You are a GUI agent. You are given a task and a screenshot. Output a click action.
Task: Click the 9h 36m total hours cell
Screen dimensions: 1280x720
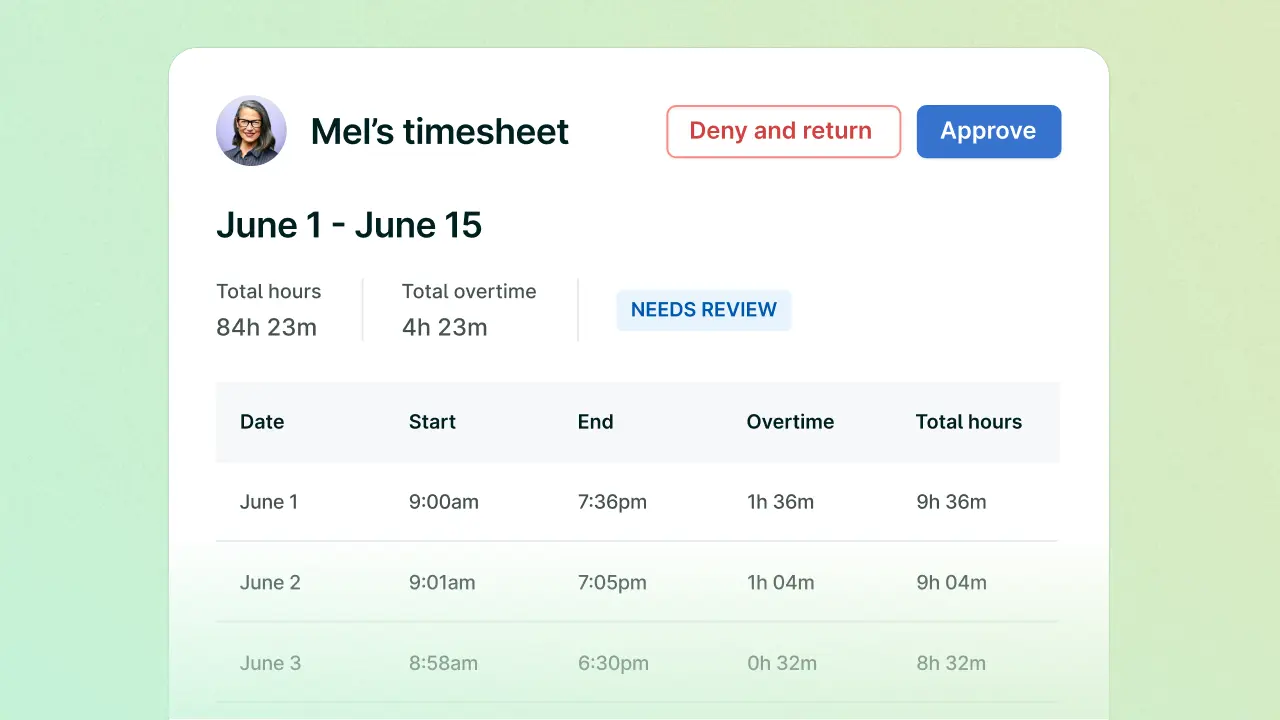pos(951,502)
